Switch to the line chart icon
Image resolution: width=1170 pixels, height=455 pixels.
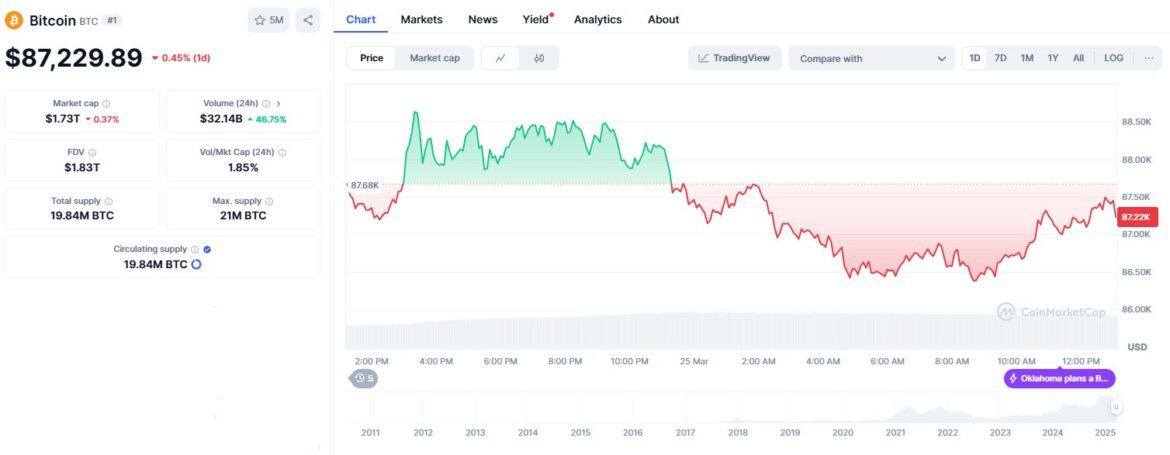click(x=500, y=58)
